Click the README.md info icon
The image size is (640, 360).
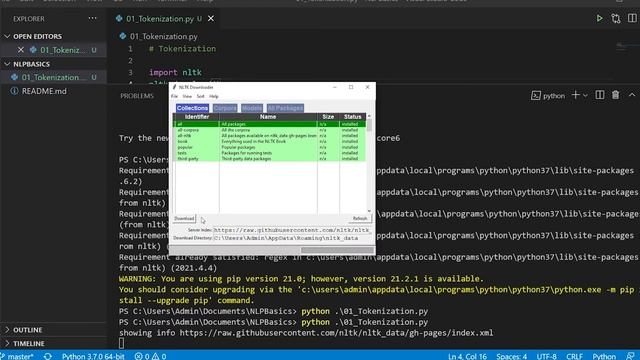click(14, 91)
